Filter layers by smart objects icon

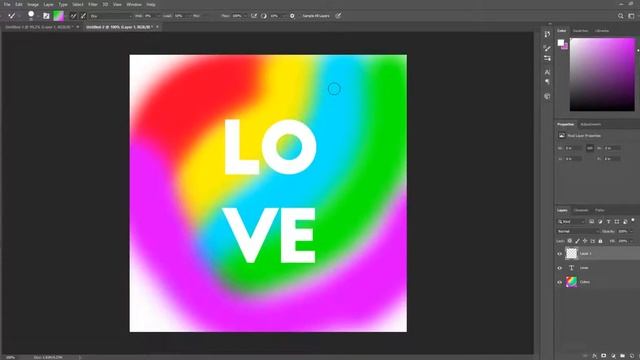pos(625,222)
